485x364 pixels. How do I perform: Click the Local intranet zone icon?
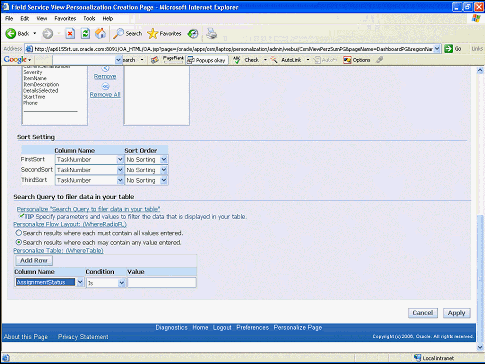pyautogui.click(x=418, y=358)
